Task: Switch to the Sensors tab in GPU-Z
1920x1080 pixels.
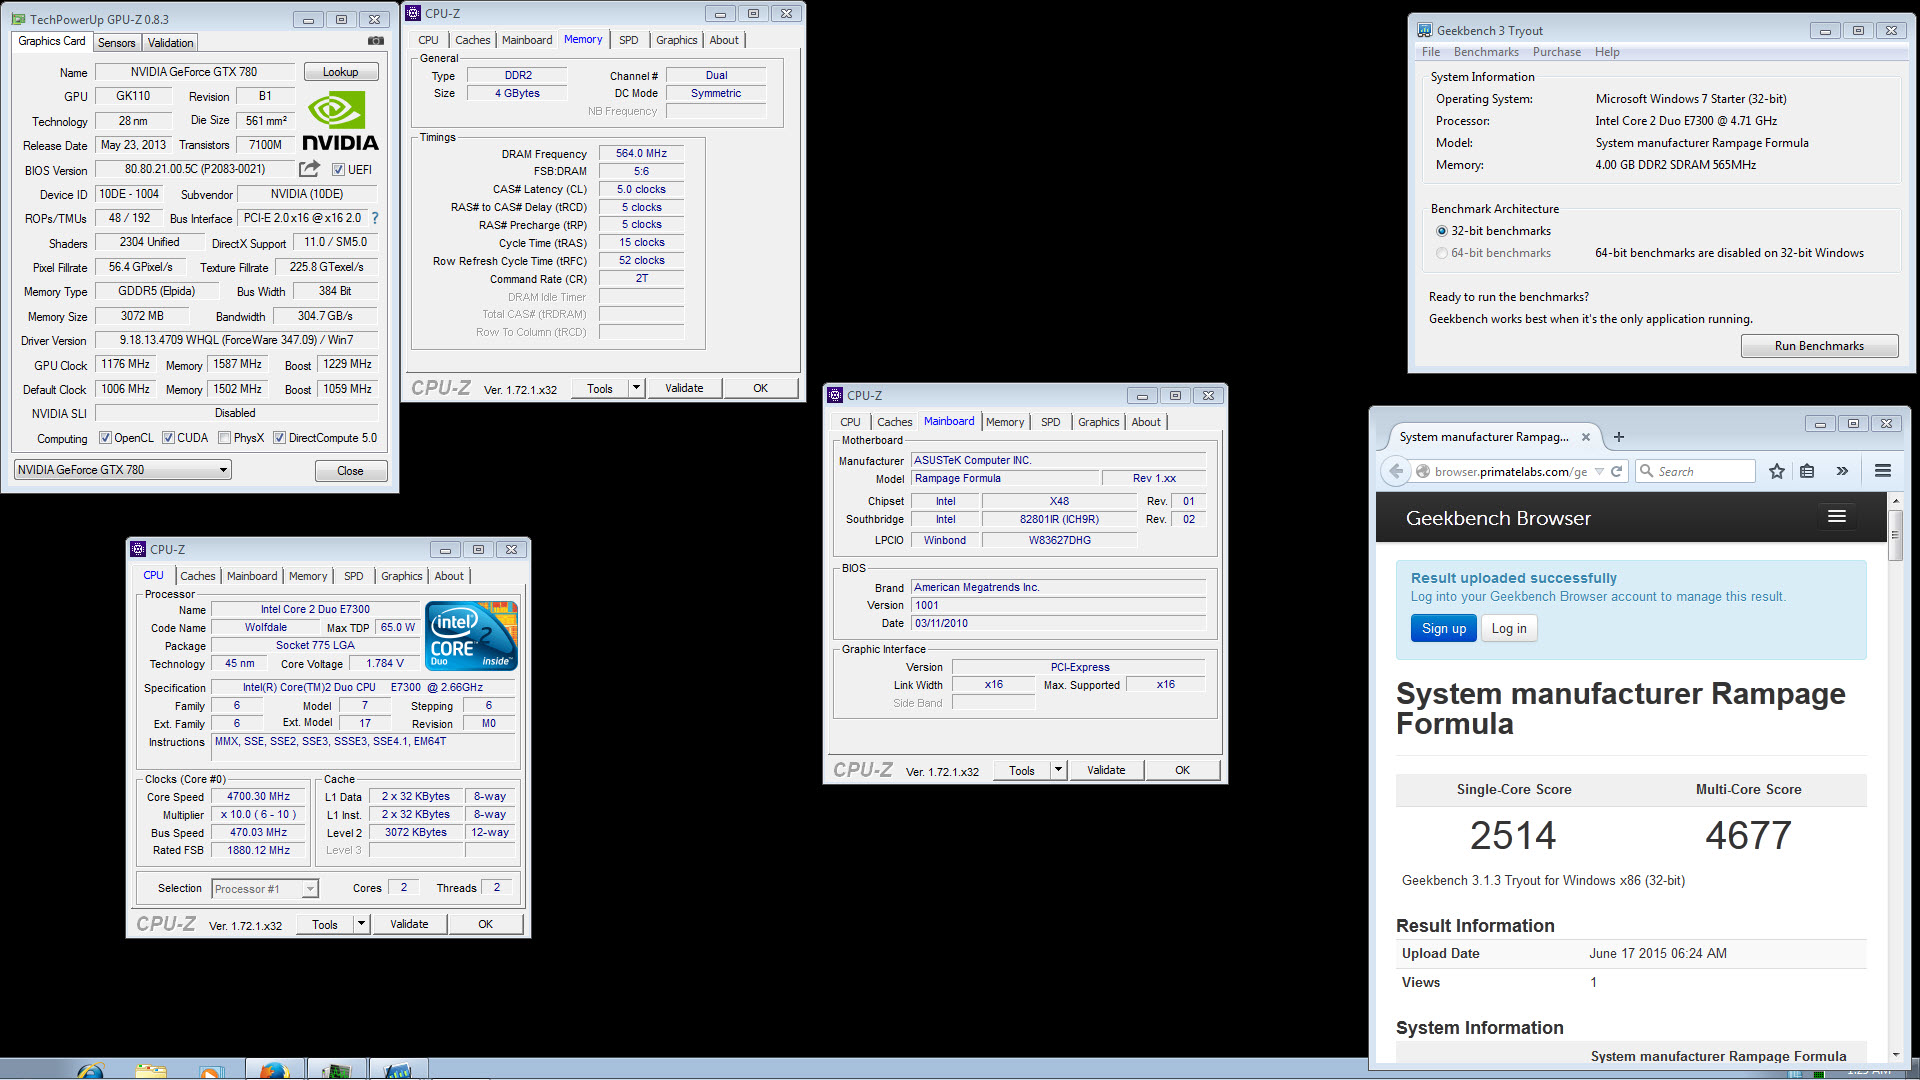Action: (x=116, y=43)
